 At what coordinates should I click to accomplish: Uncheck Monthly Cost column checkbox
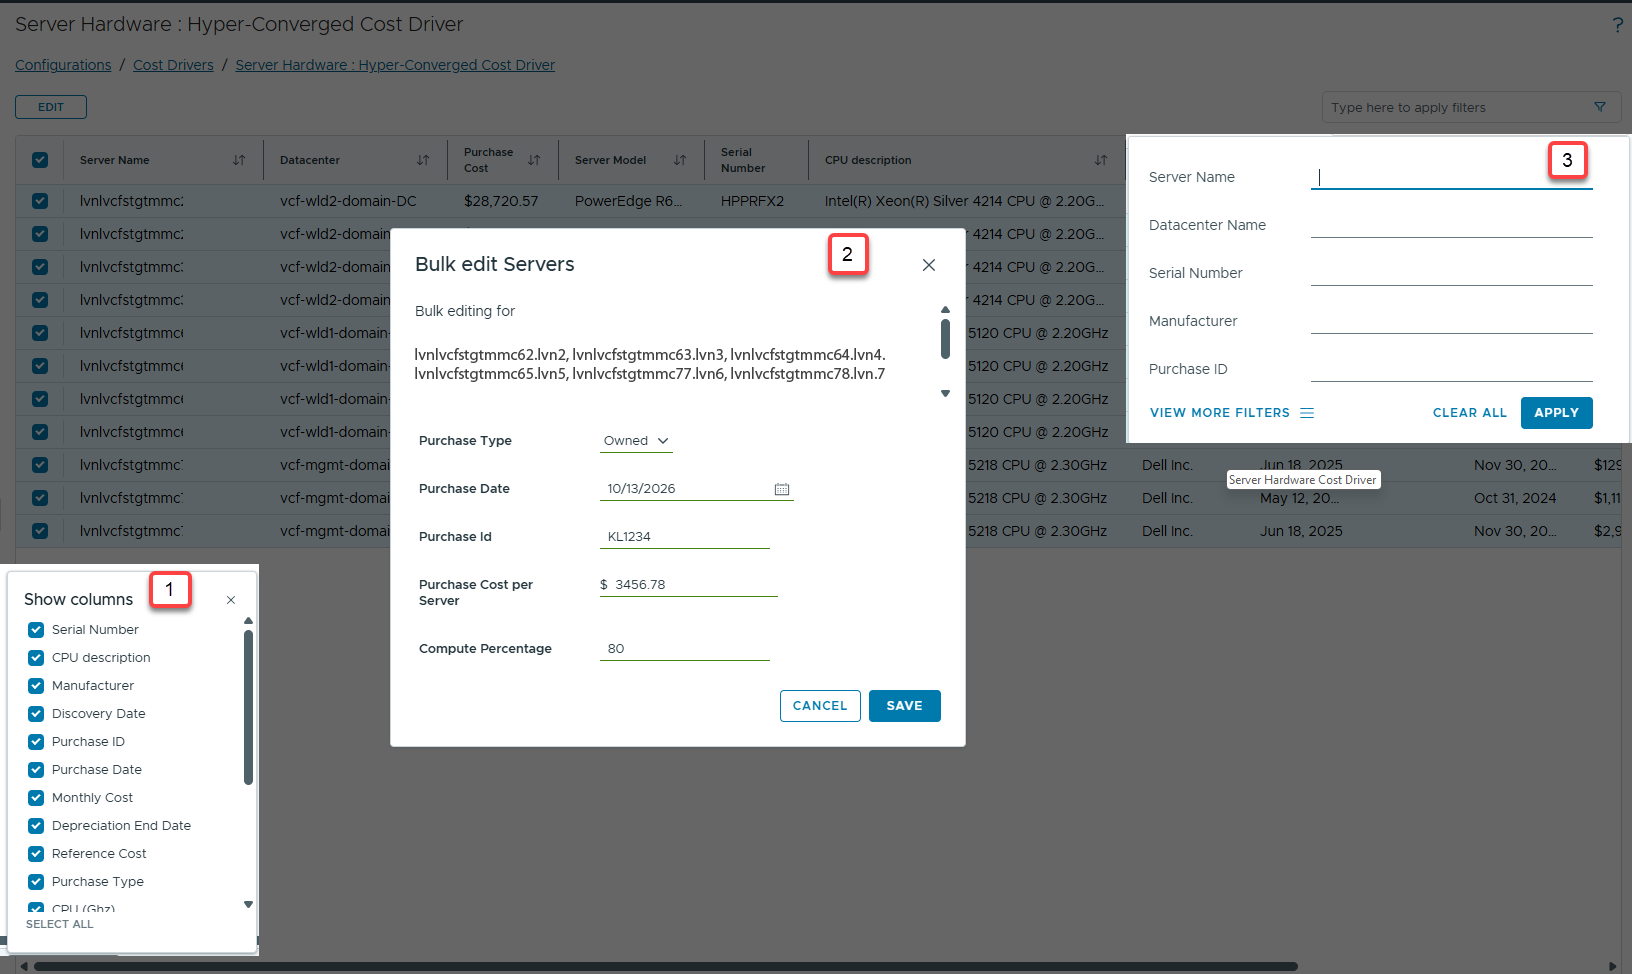[x=36, y=798]
